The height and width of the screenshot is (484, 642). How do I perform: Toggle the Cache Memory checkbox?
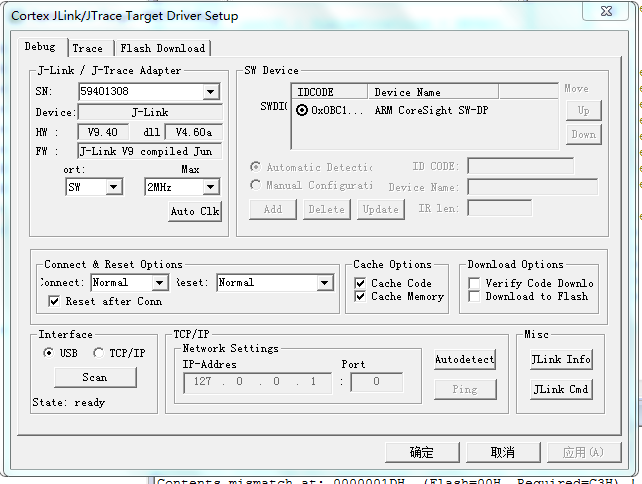click(x=360, y=296)
